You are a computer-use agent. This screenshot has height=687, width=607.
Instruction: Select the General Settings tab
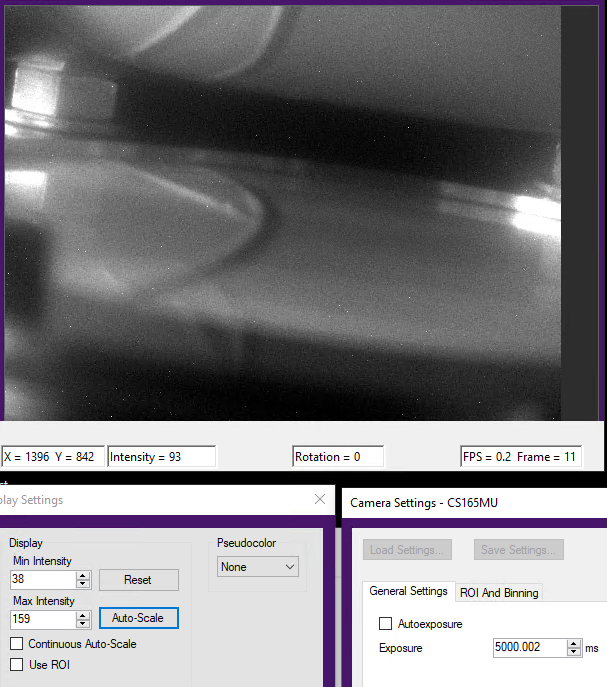[408, 591]
